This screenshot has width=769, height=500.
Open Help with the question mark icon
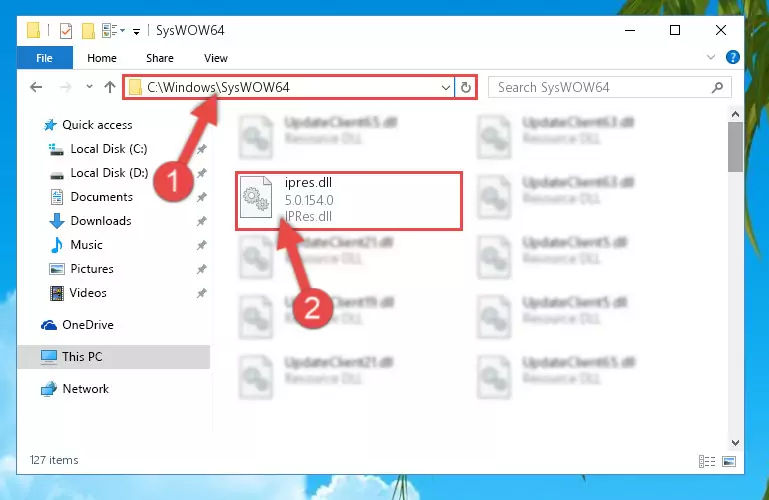pos(733,57)
